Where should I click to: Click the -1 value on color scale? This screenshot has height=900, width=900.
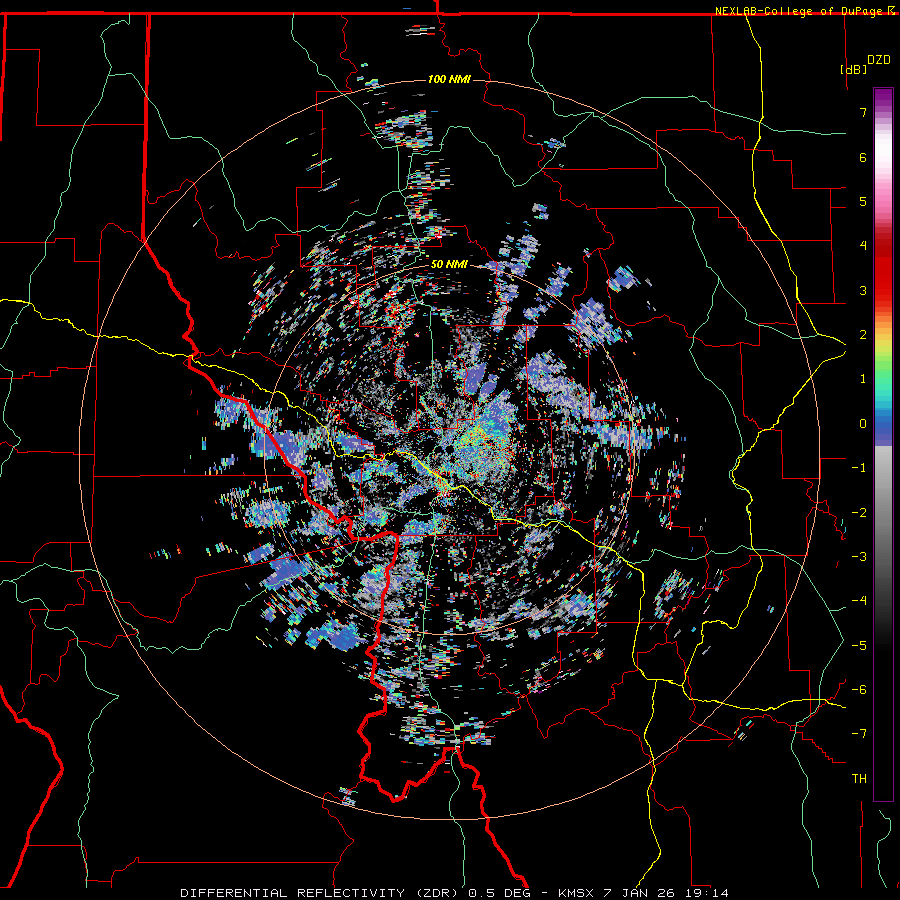coord(859,468)
